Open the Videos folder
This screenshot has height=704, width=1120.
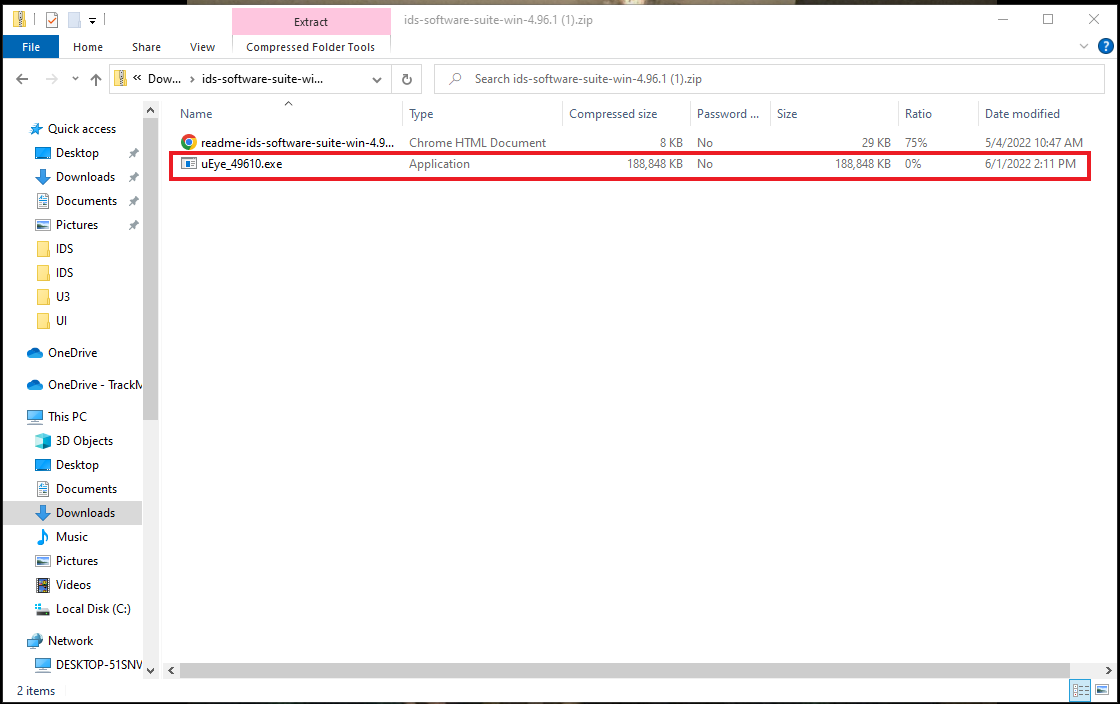[74, 585]
